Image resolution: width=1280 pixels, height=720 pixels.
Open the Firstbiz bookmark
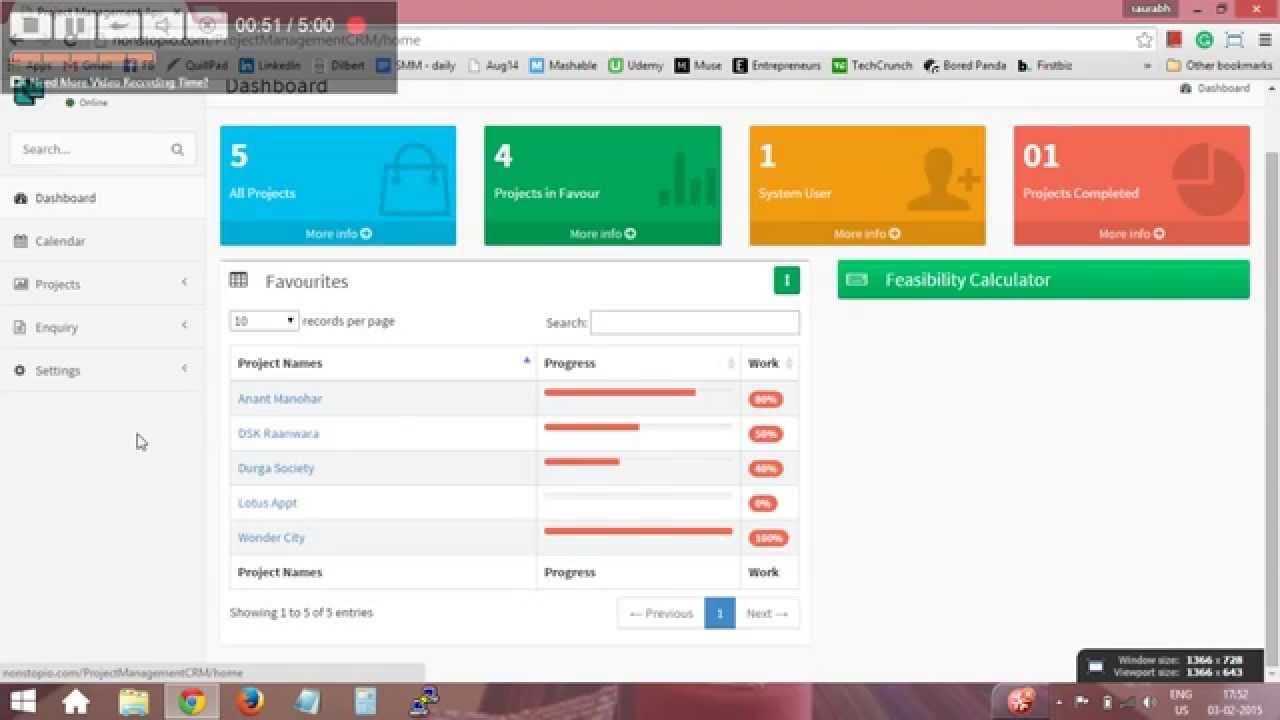(1045, 66)
